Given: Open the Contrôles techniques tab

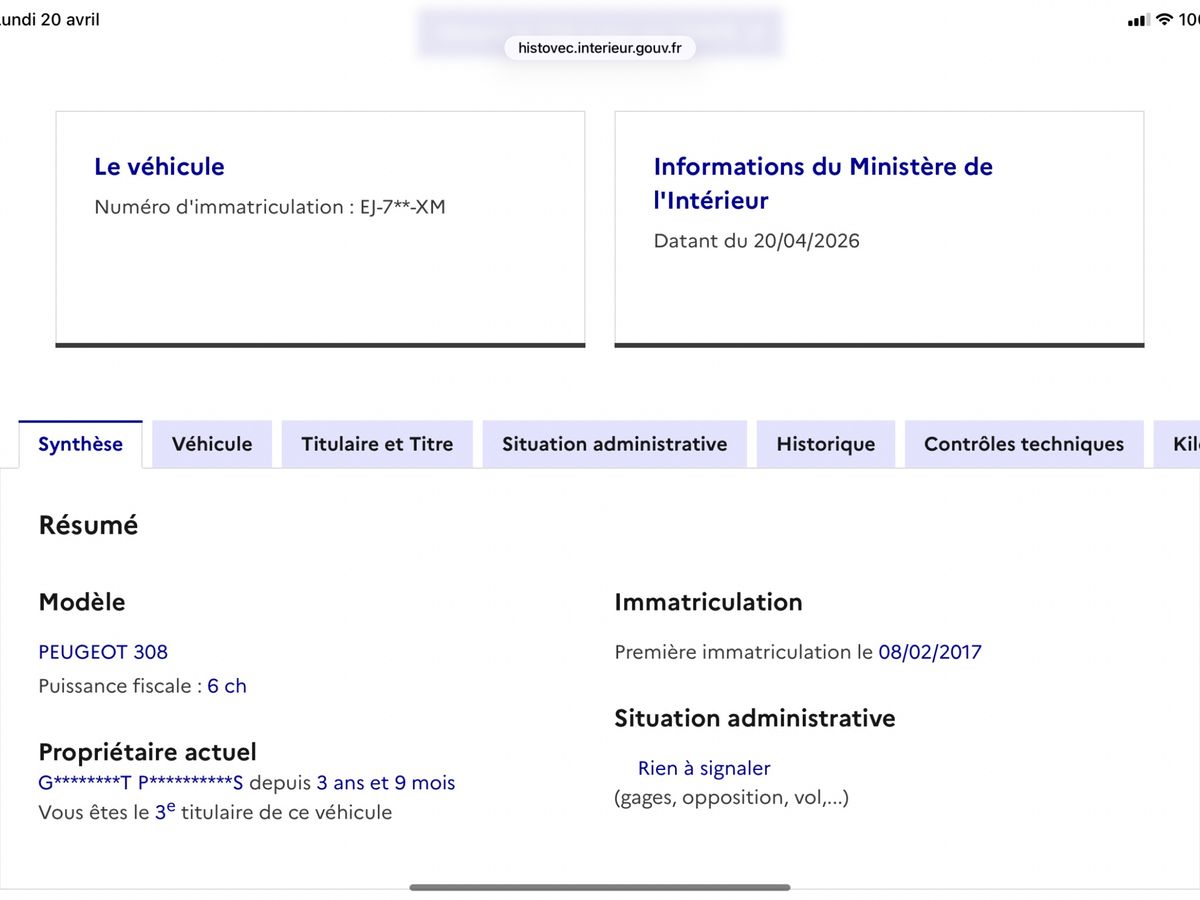Looking at the screenshot, I should point(1024,444).
